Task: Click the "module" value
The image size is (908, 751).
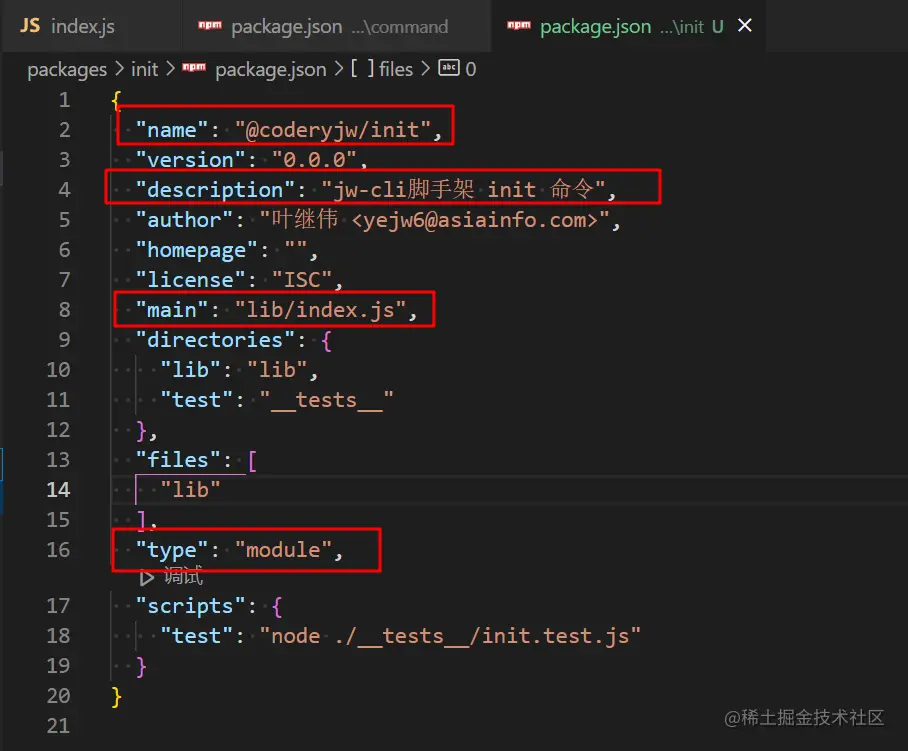Action: tap(283, 549)
